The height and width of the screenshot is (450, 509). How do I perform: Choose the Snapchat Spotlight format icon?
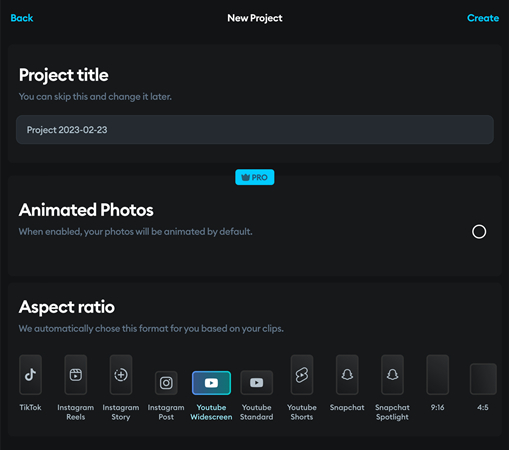point(392,375)
